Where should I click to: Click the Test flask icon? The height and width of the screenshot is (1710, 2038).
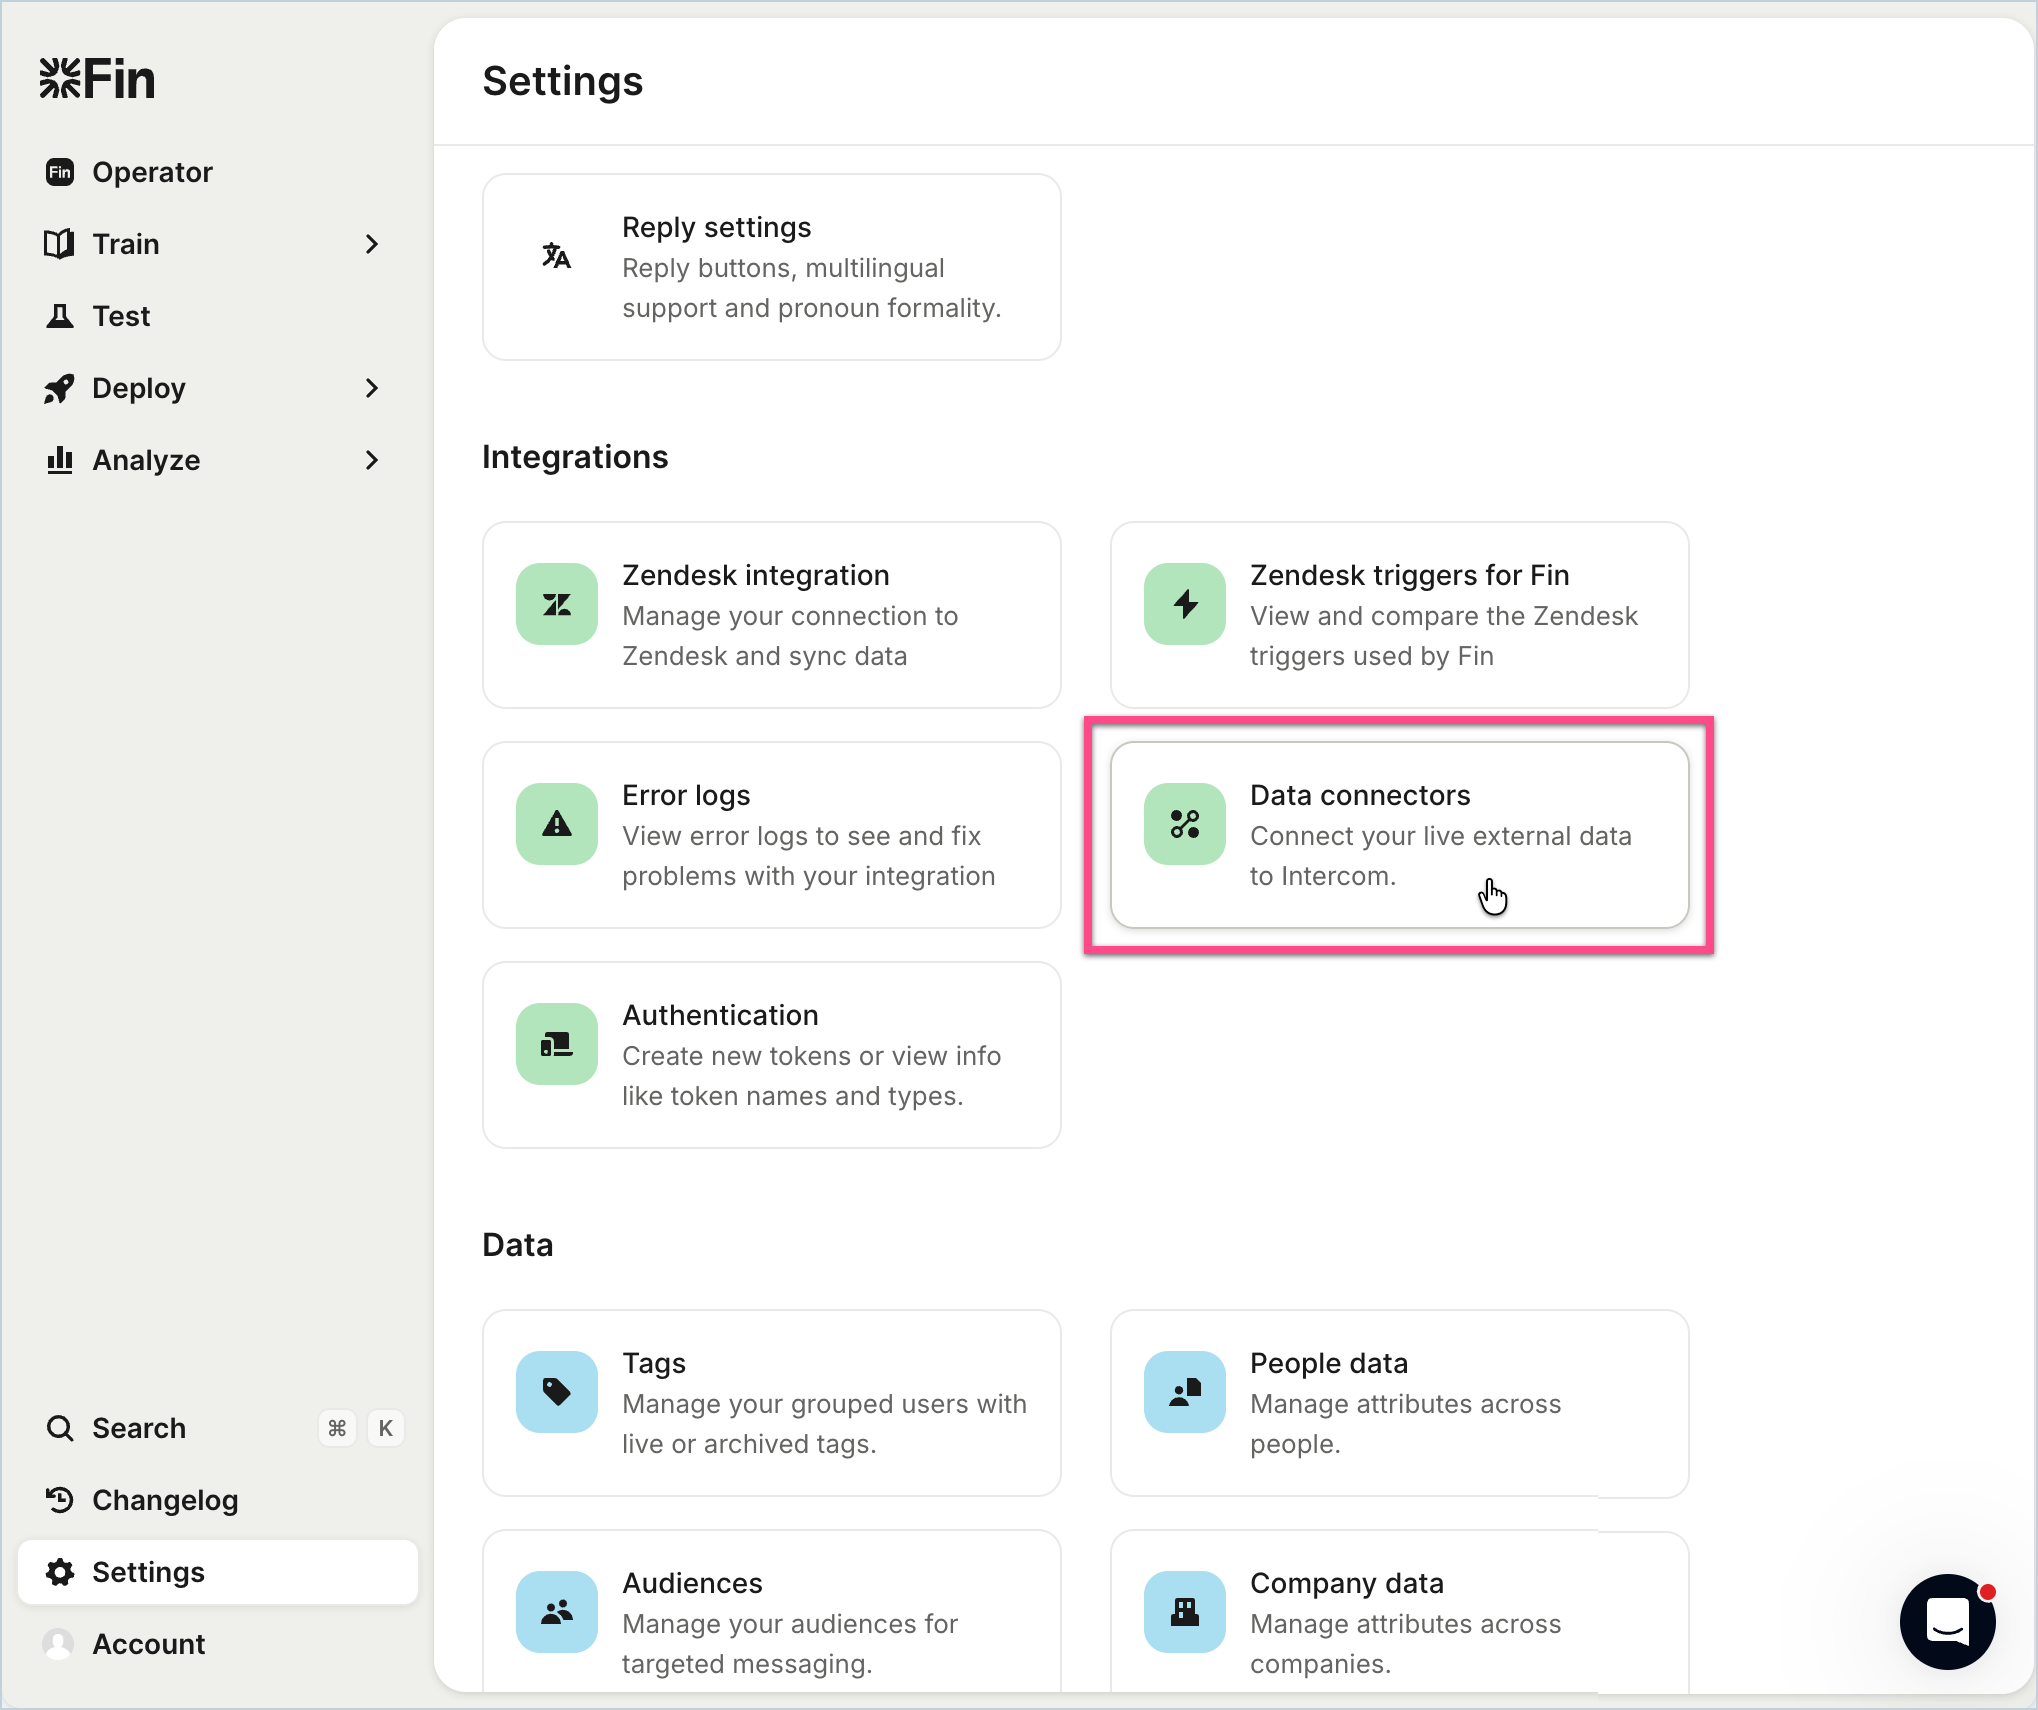60,316
